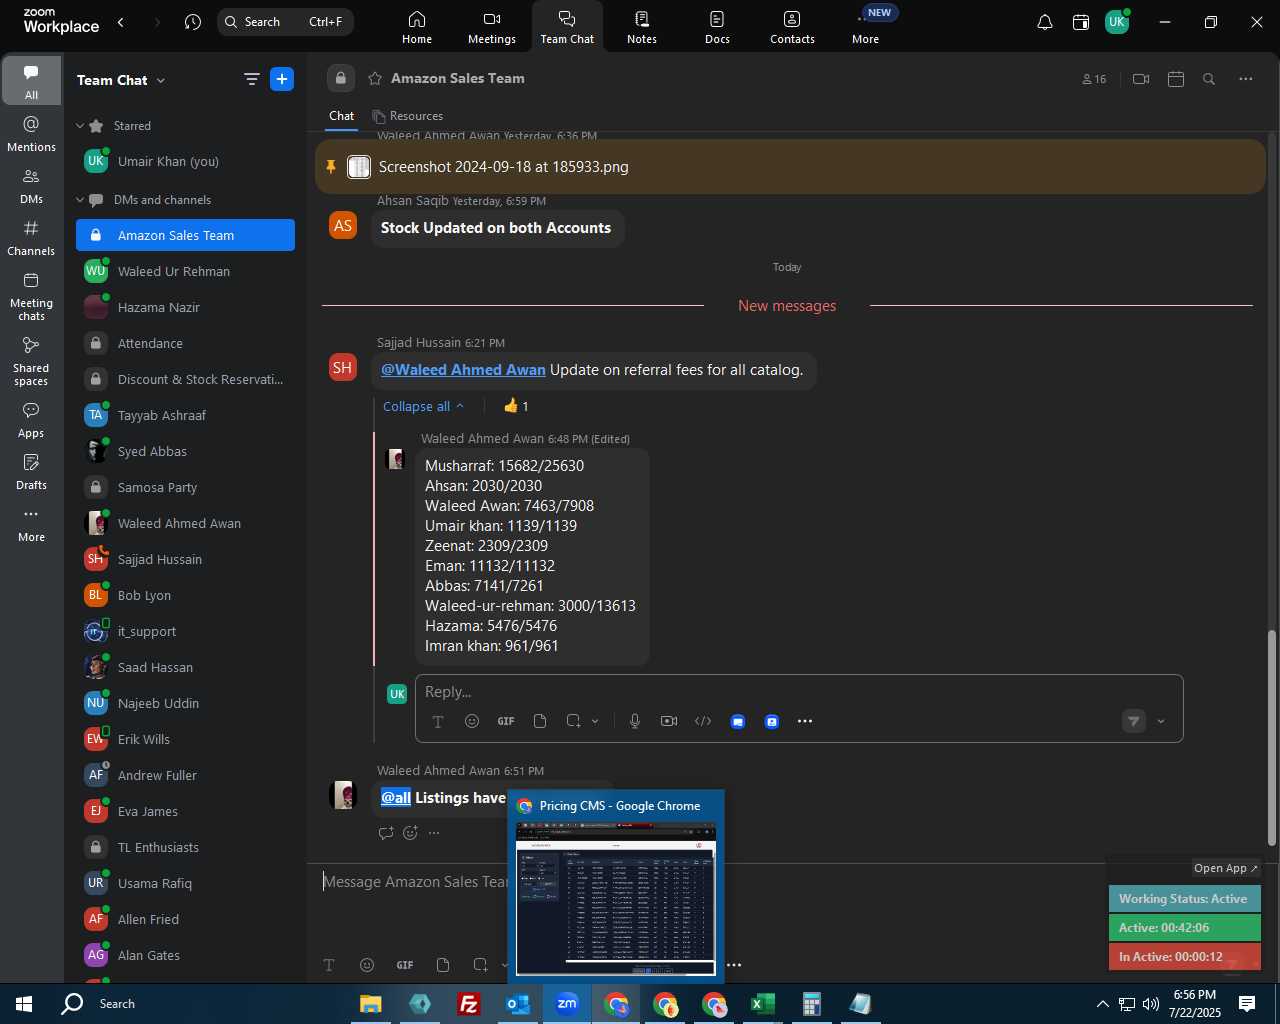The image size is (1280, 1024).
Task: Click the @all mention in Waleed's message
Action: pos(396,798)
